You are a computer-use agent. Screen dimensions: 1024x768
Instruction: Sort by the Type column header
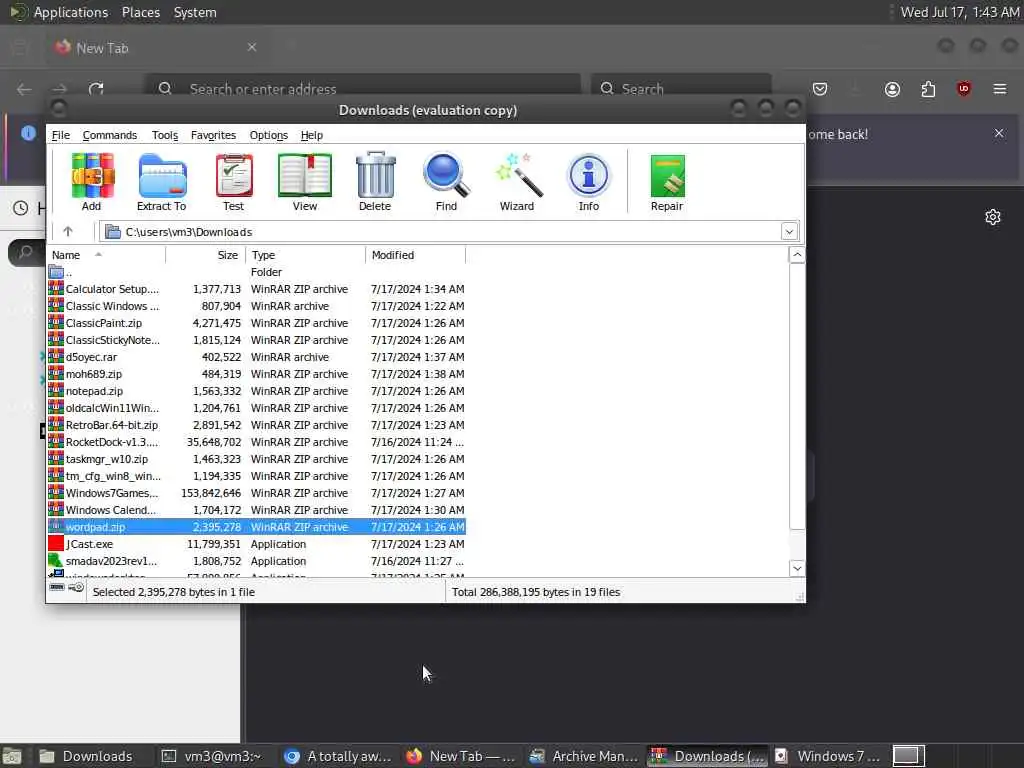[x=305, y=255]
